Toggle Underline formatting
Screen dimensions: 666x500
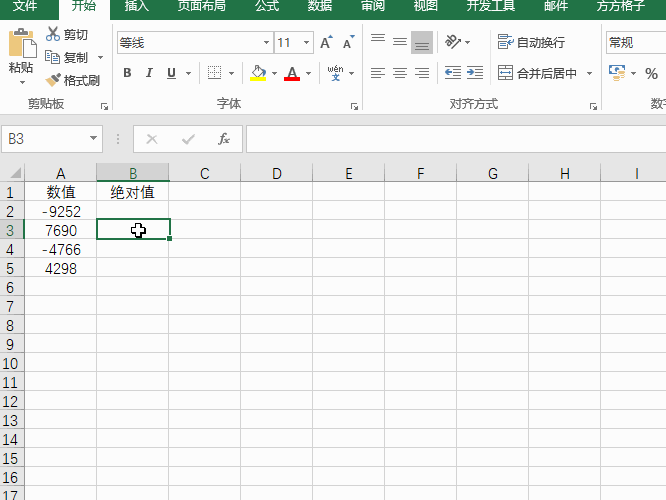171,73
